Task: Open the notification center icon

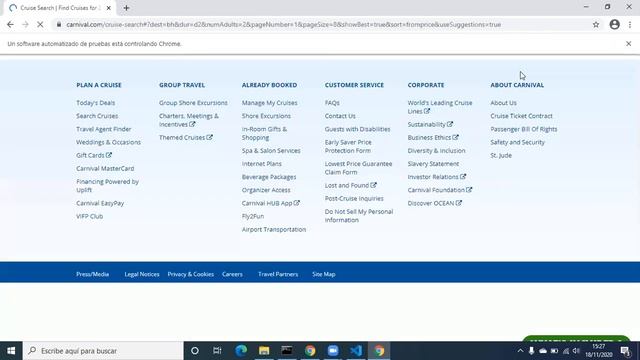Action: [625, 351]
